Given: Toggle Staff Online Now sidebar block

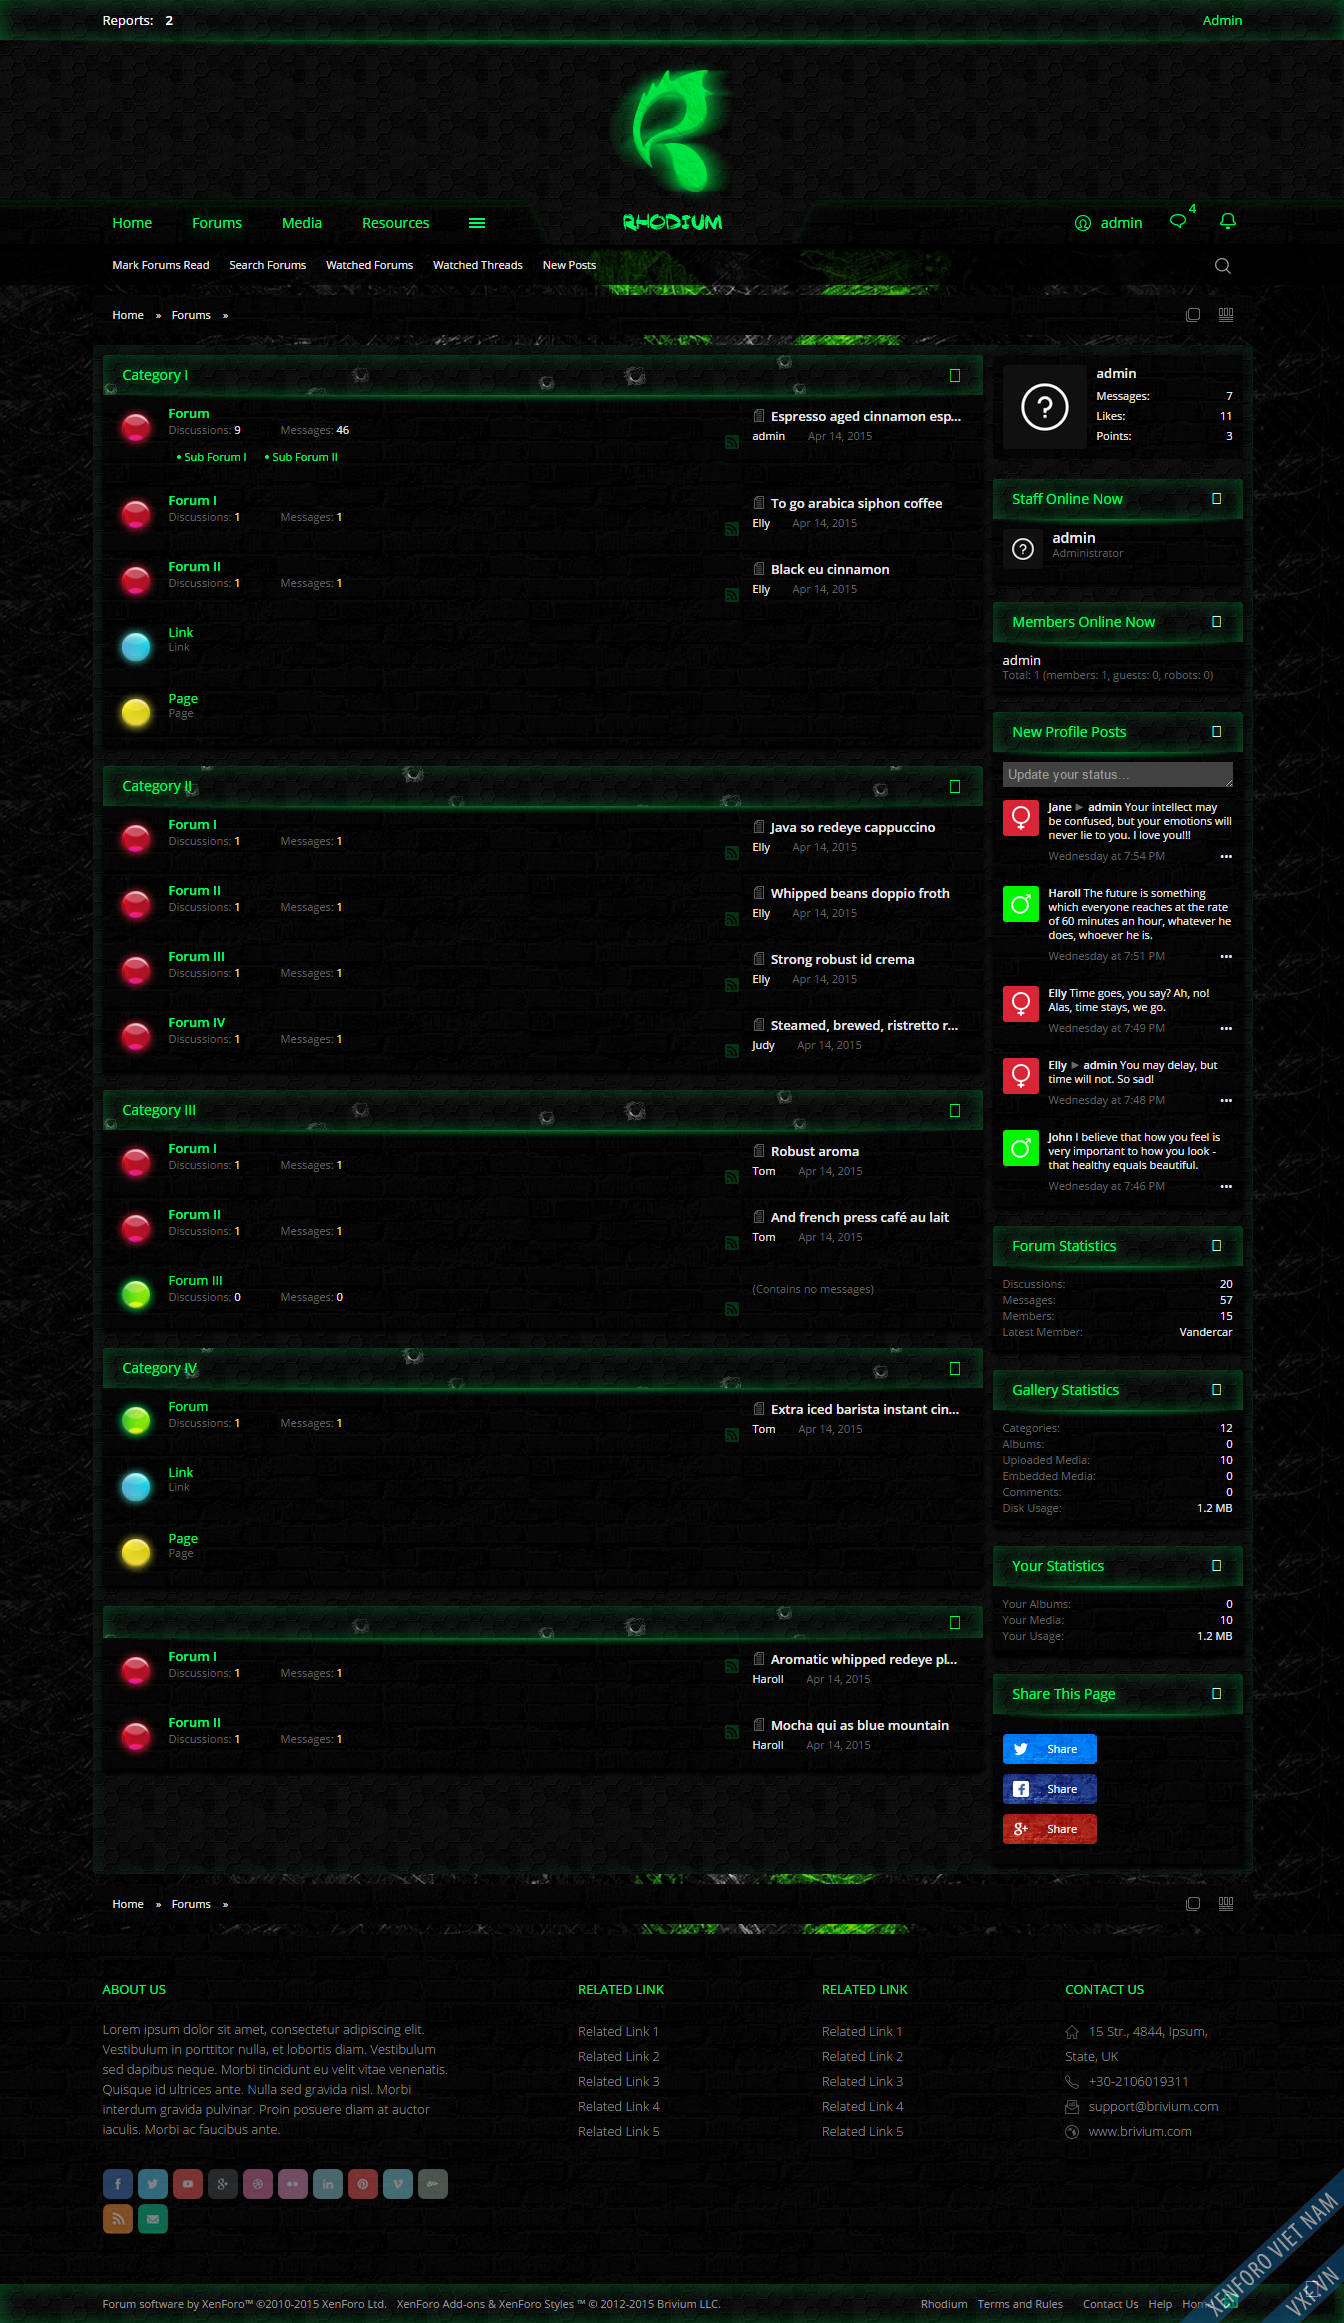Looking at the screenshot, I should (x=1217, y=499).
